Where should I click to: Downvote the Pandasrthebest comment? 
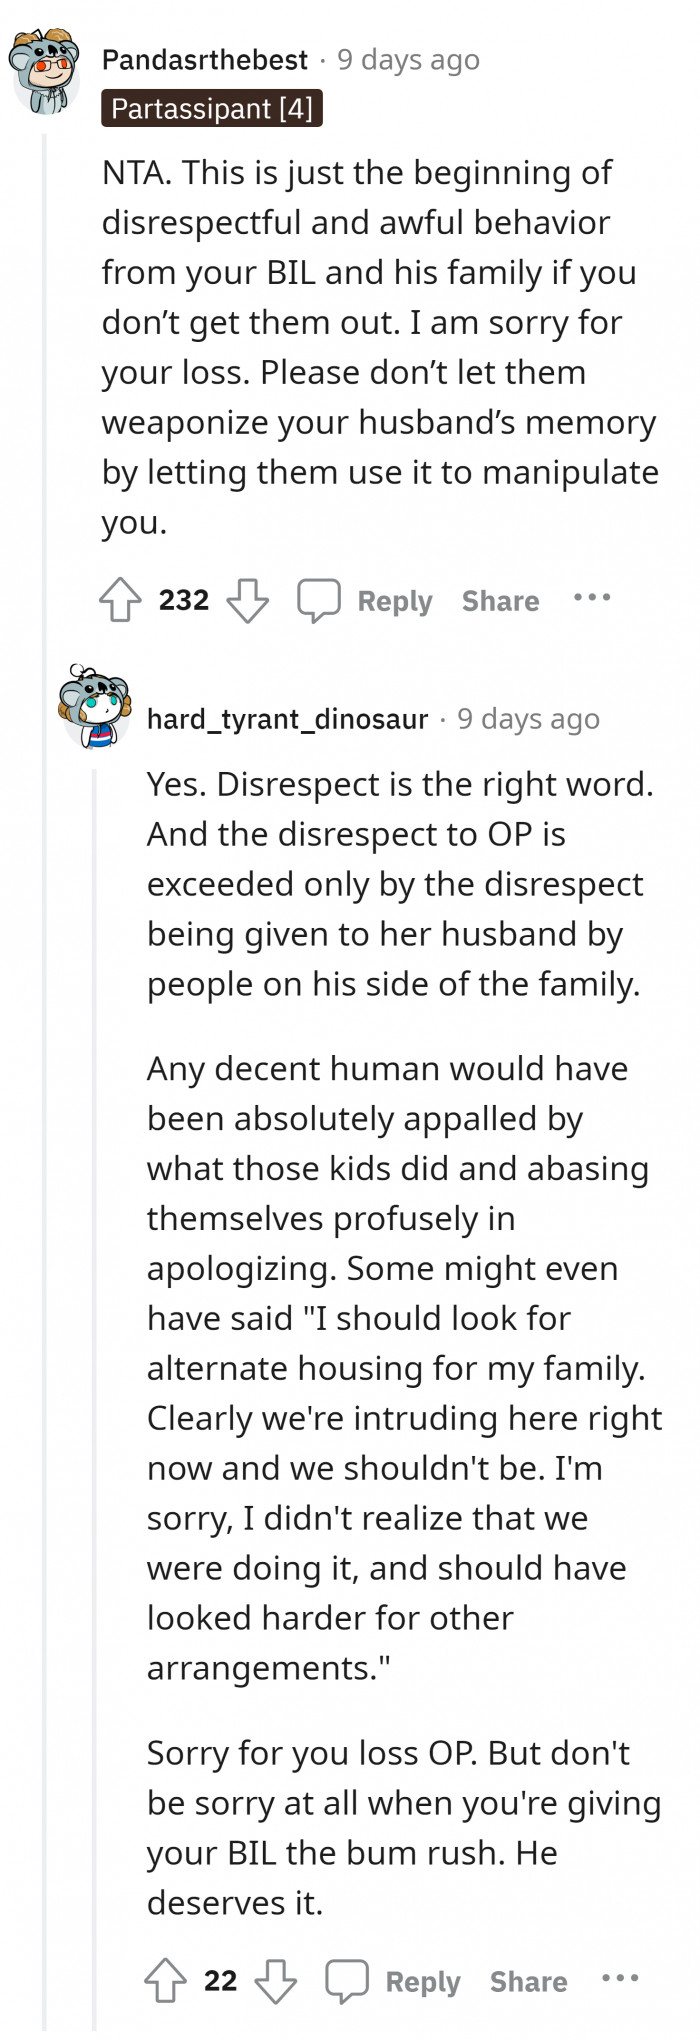[247, 601]
